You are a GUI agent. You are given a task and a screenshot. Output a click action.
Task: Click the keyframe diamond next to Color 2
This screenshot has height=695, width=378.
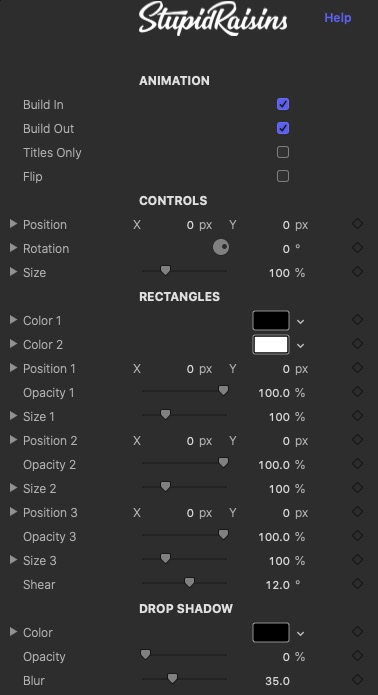pyautogui.click(x=357, y=344)
